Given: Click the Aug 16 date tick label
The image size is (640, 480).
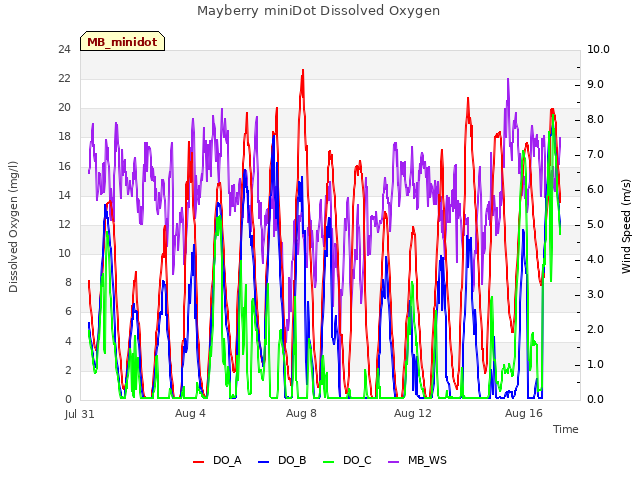Looking at the screenshot, I should coord(524,413).
